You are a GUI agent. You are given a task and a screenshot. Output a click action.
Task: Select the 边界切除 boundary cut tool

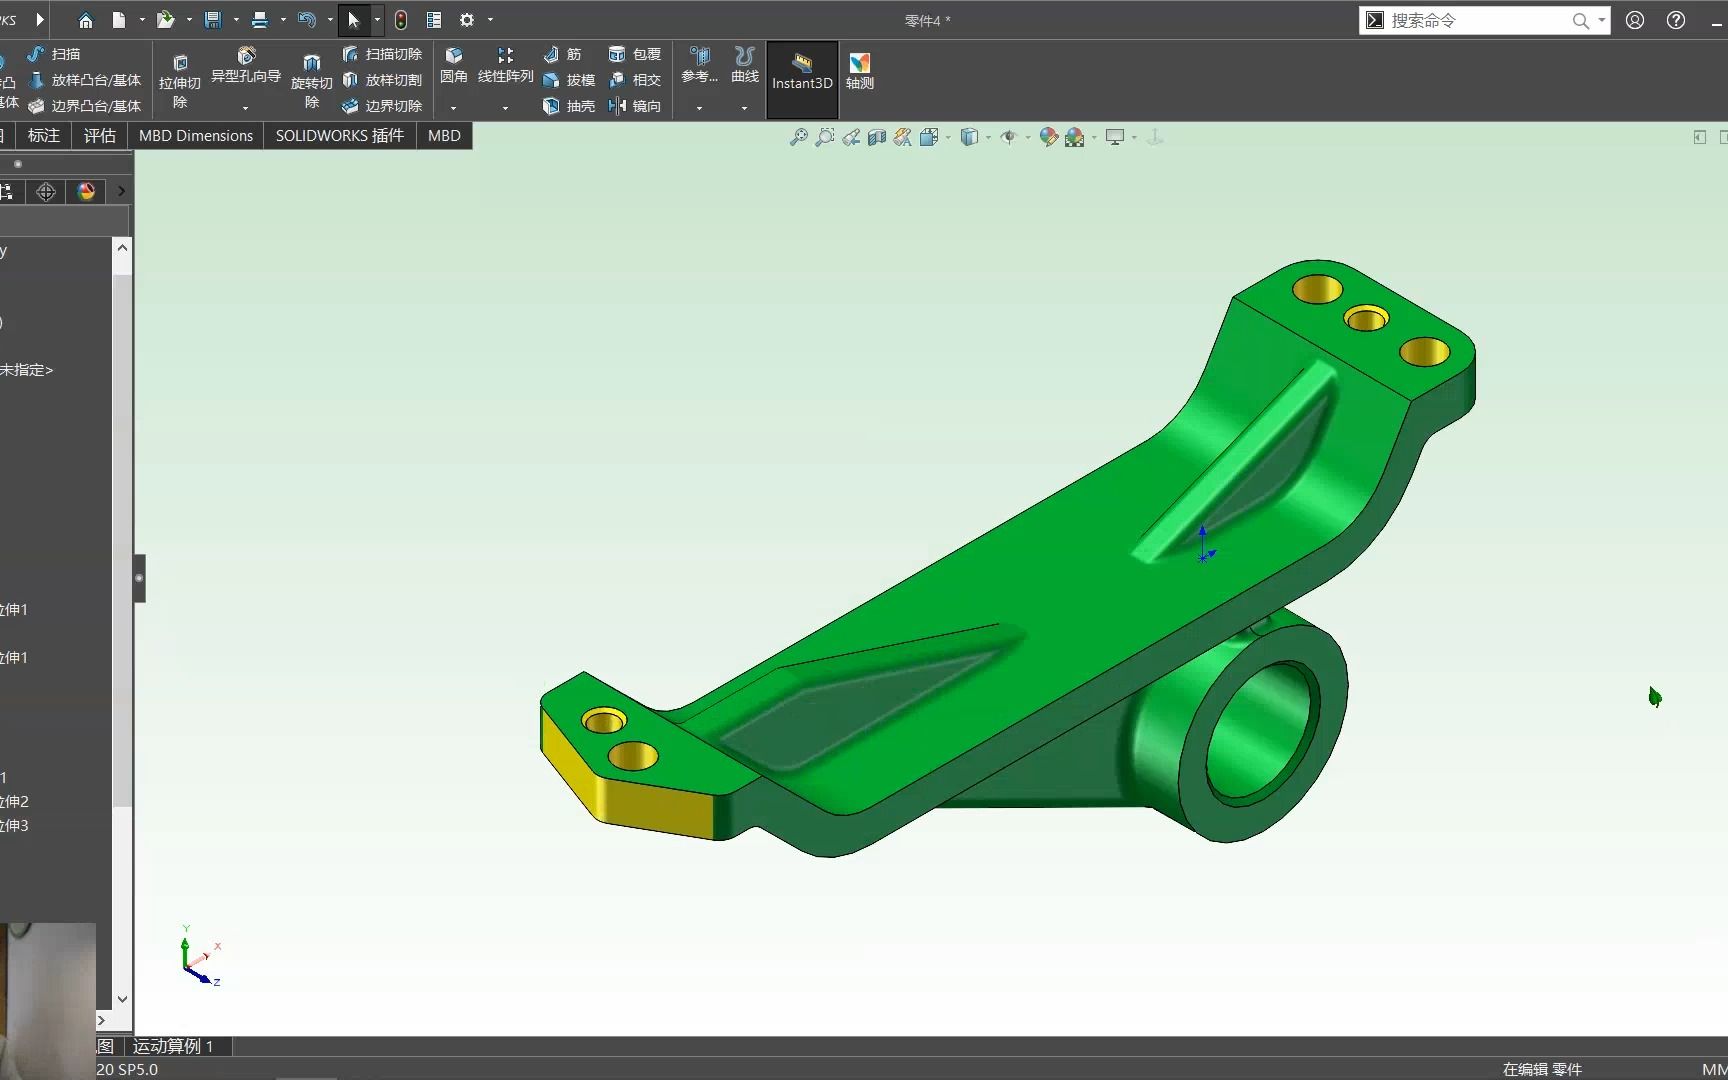(382, 106)
